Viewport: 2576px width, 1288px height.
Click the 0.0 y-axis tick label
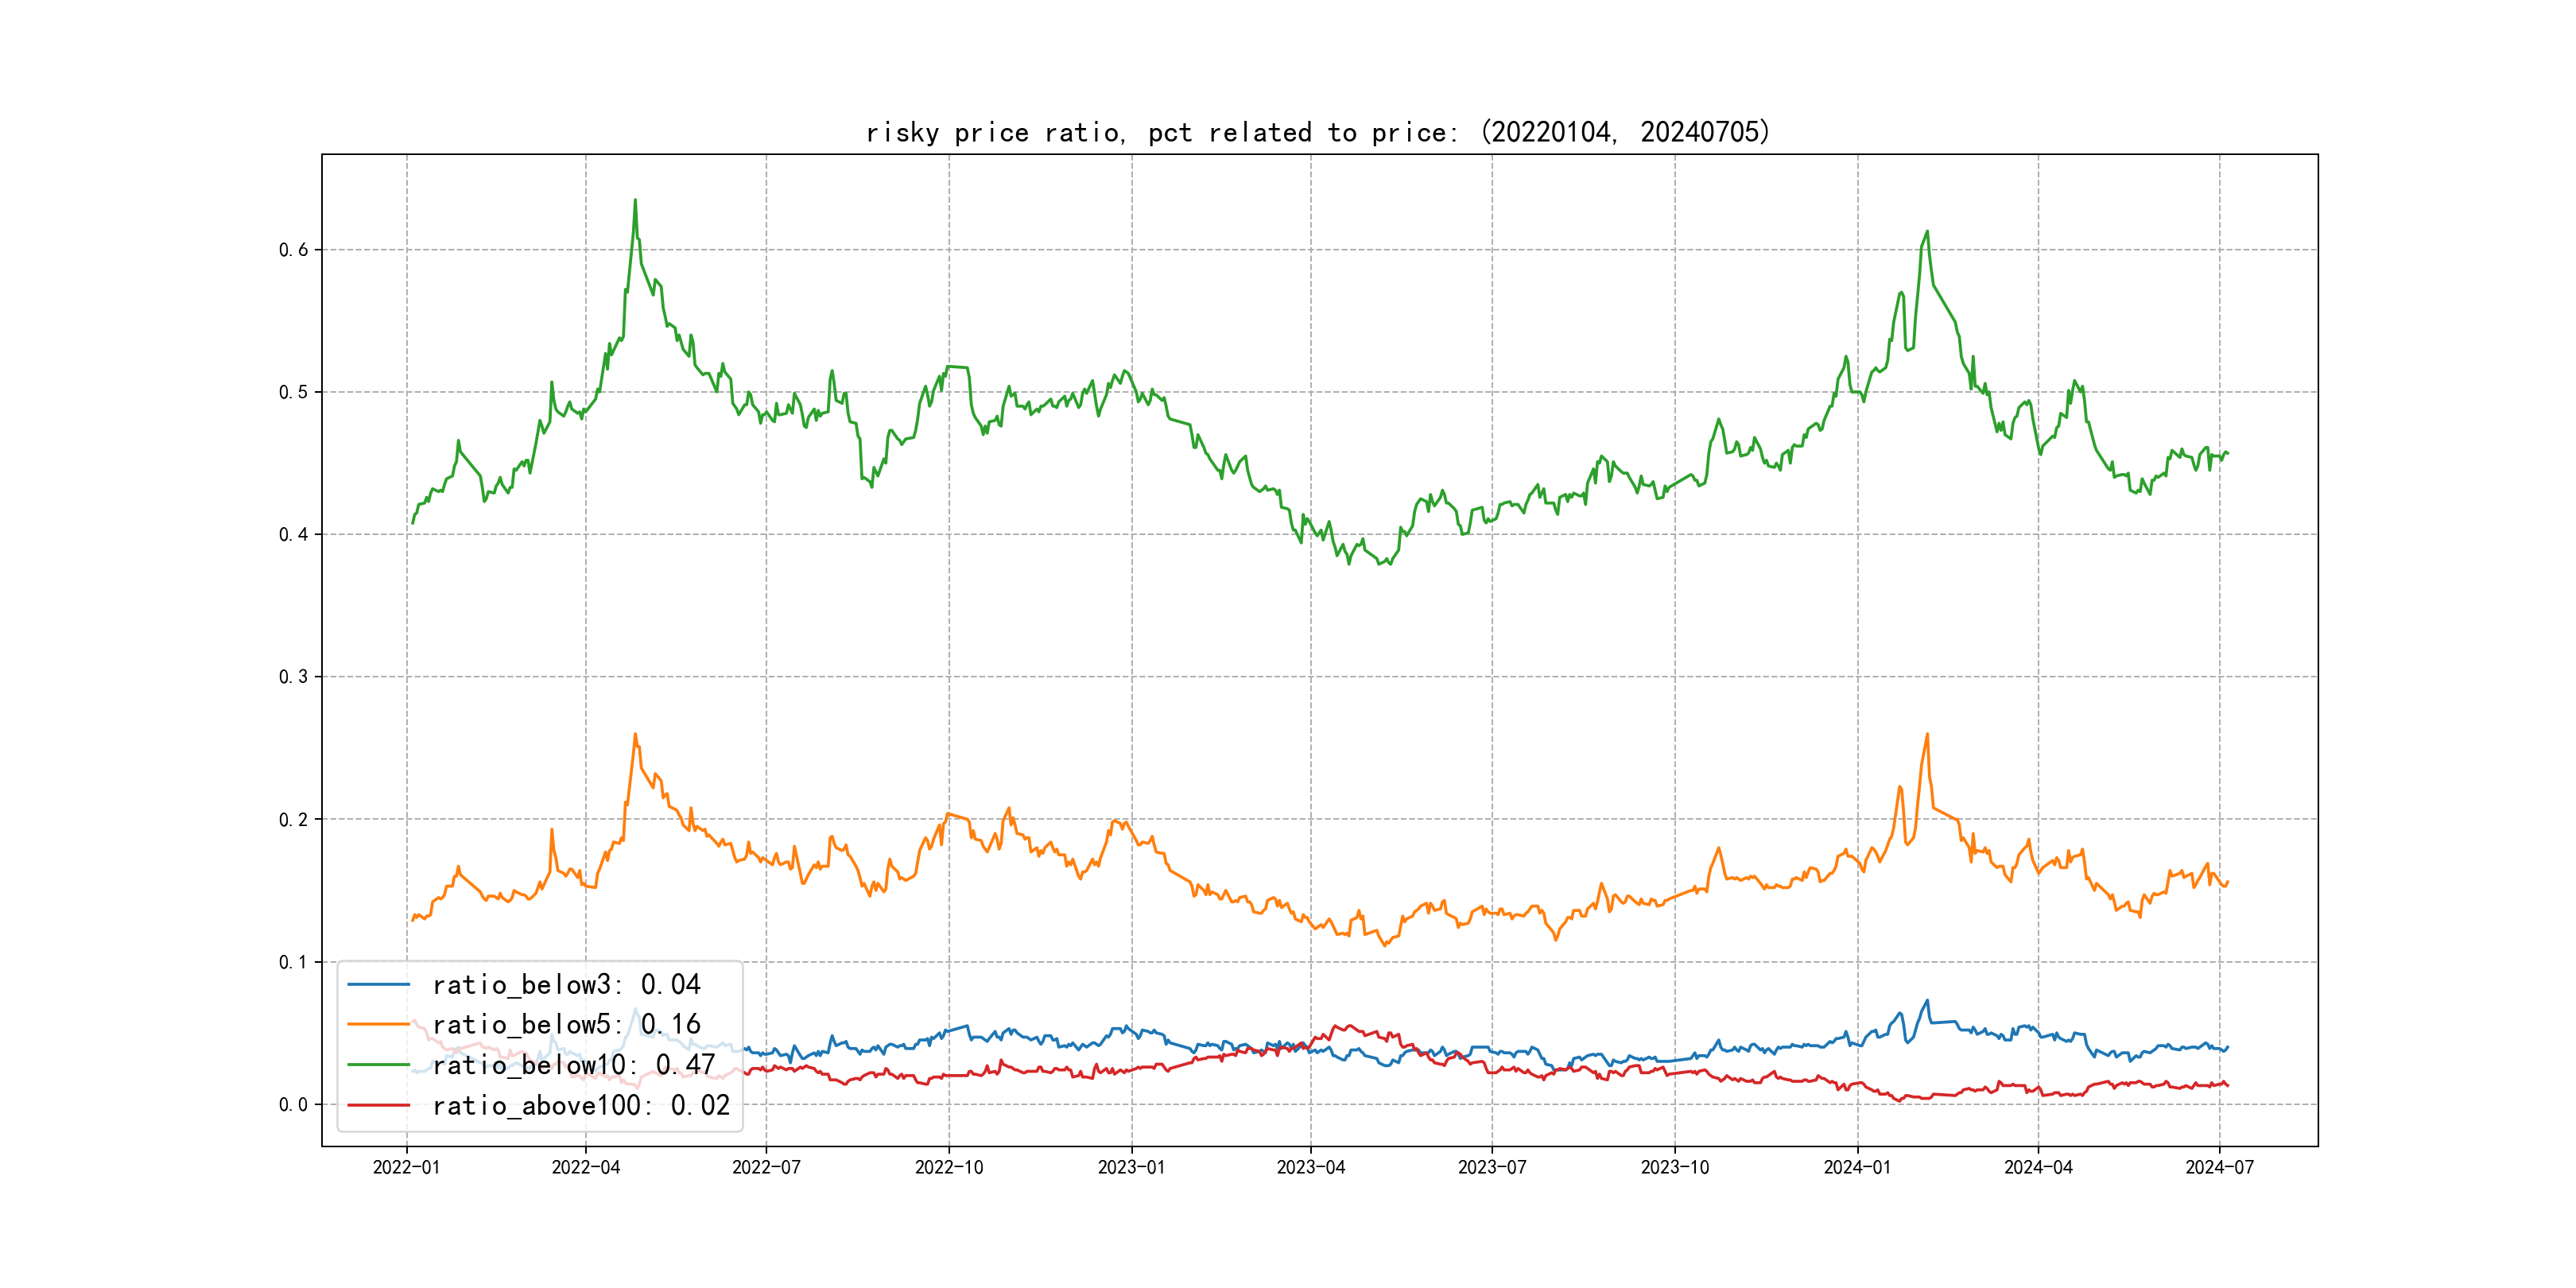point(293,1105)
